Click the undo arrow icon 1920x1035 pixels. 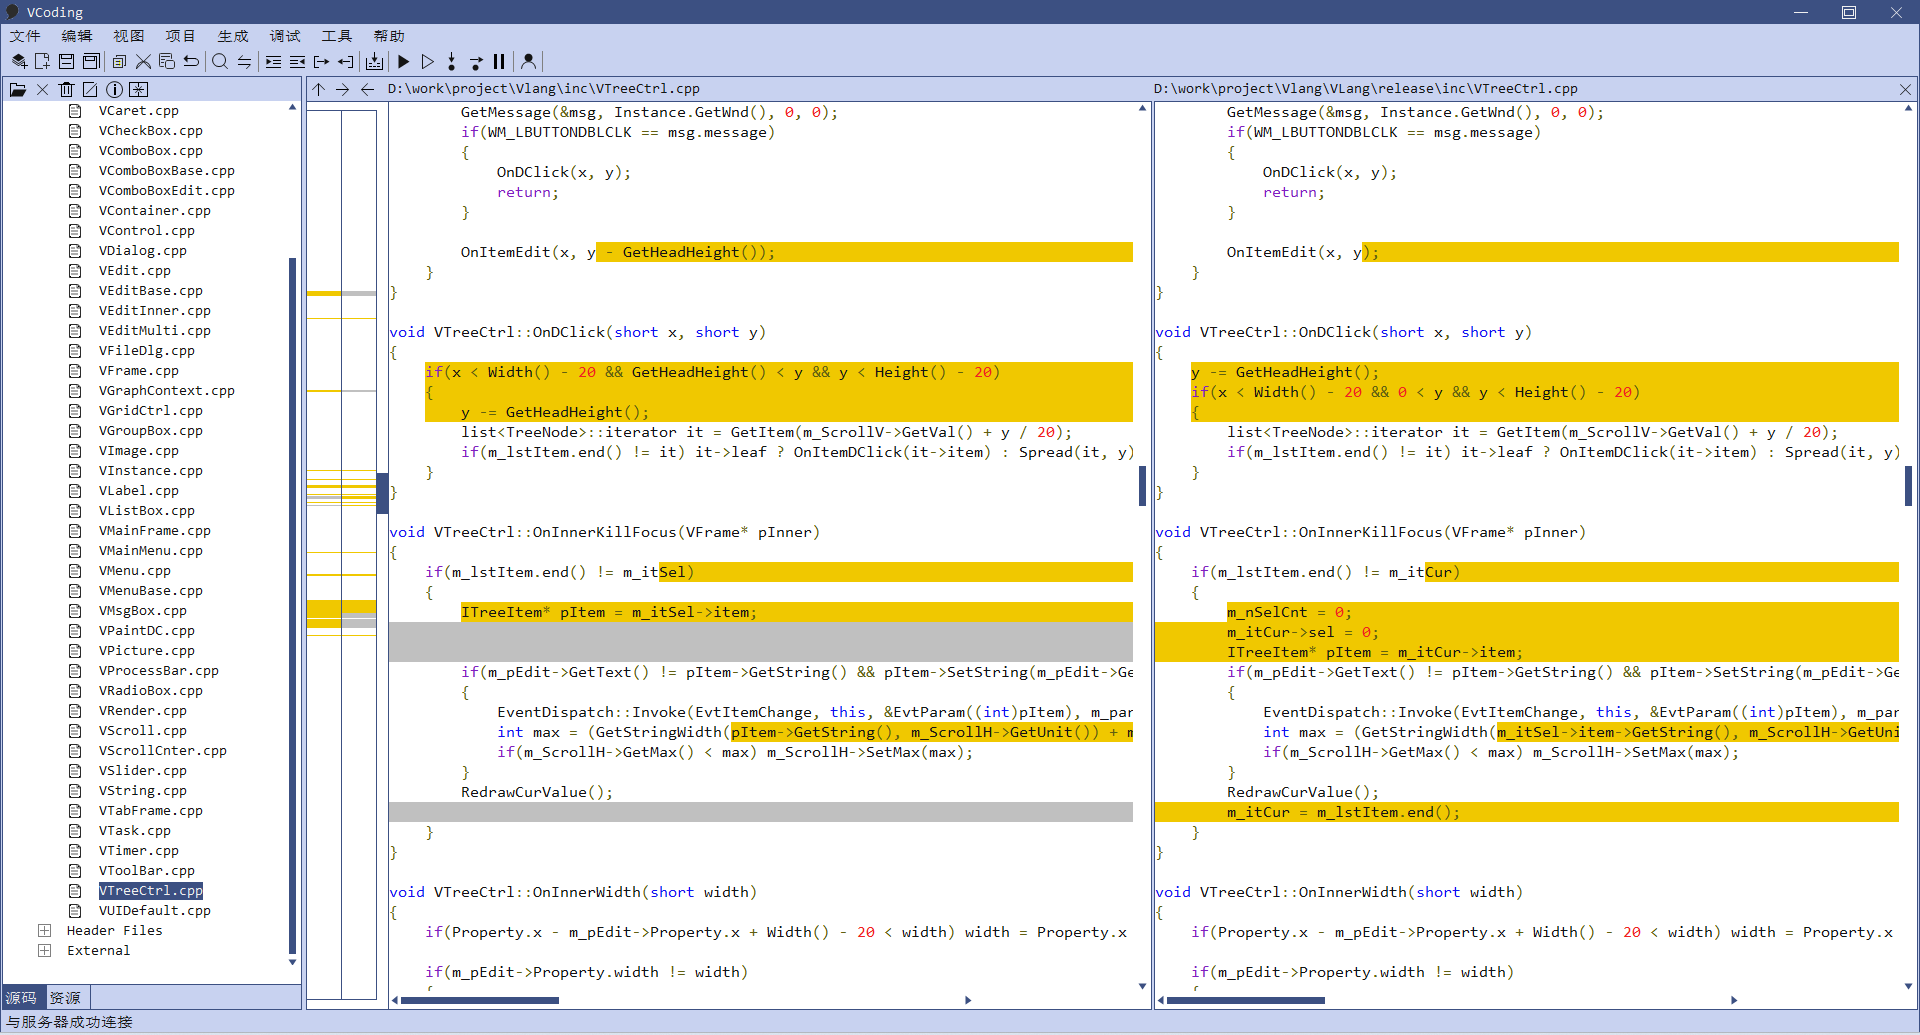(x=191, y=61)
